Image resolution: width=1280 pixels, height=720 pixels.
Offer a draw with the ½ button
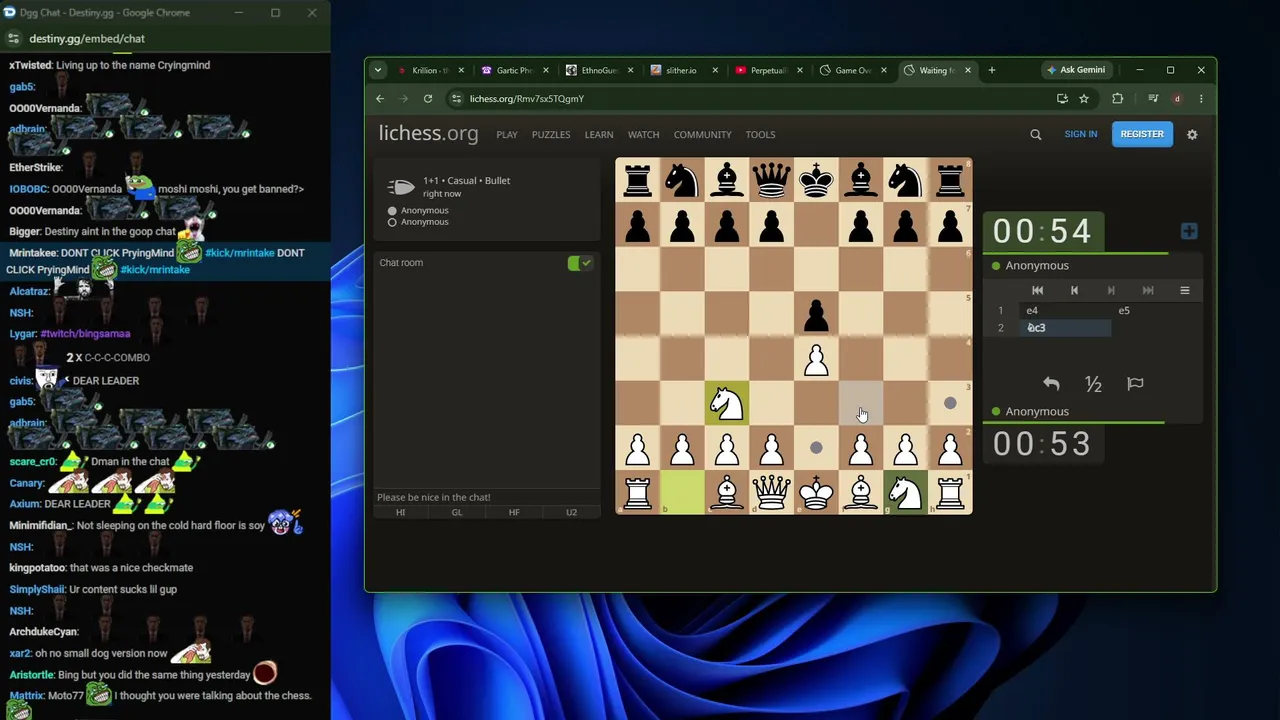coord(1093,384)
